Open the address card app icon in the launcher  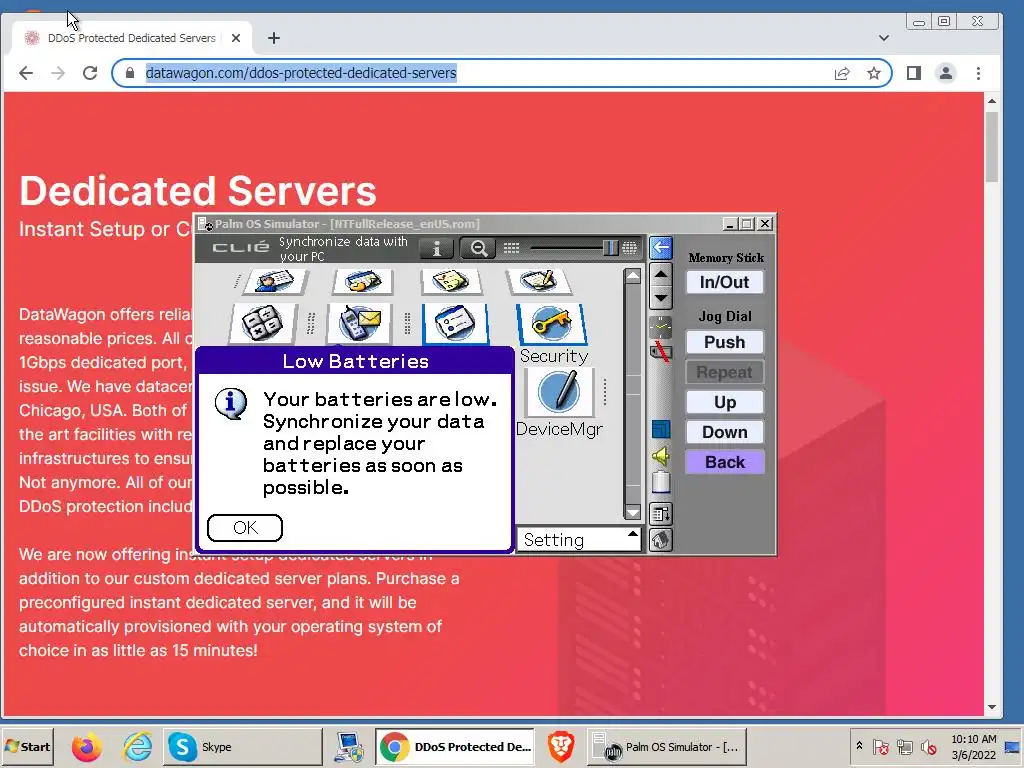pyautogui.click(x=455, y=323)
